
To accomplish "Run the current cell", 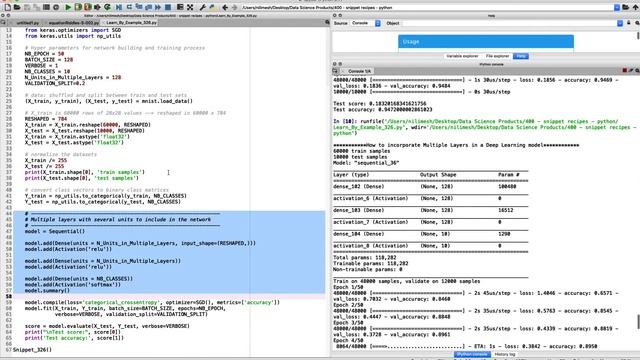I will pyautogui.click(x=78, y=7).
